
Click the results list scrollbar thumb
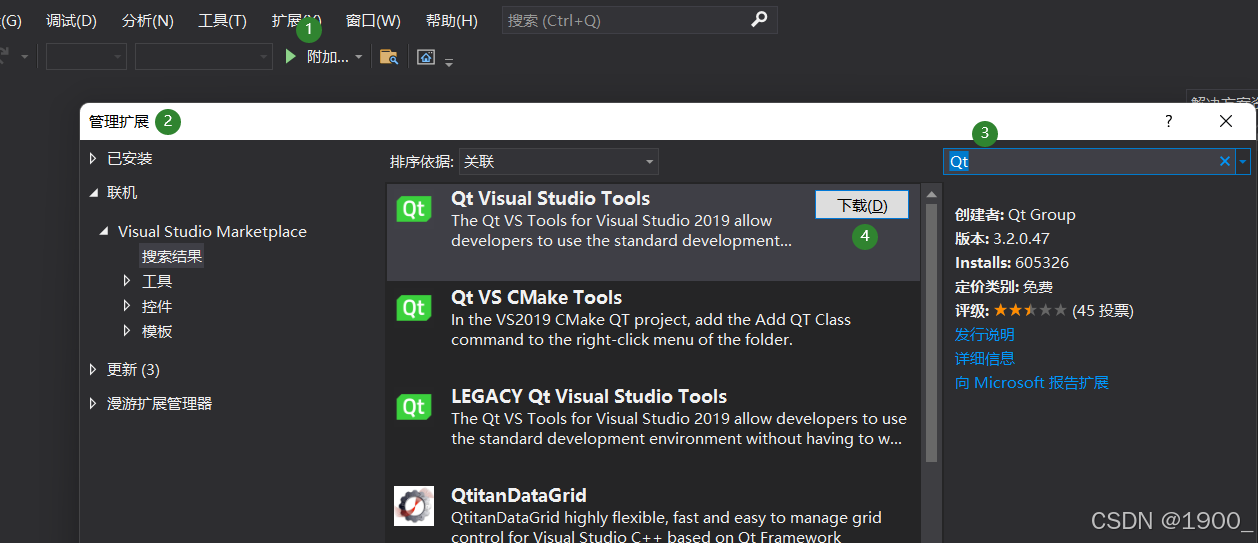[931, 333]
